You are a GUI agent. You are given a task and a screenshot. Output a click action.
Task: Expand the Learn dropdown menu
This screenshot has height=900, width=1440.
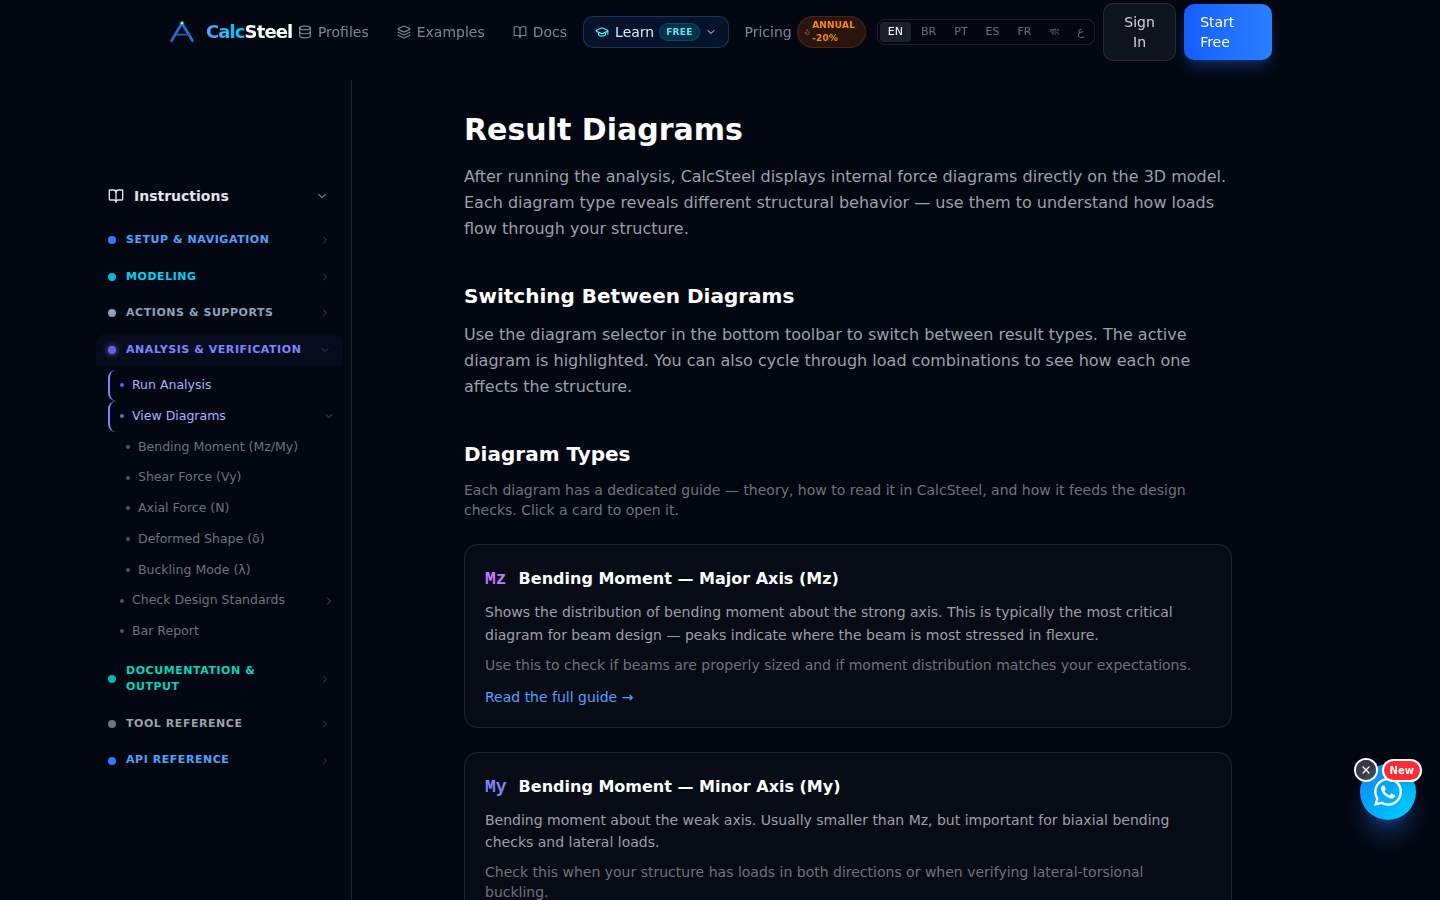pos(656,32)
